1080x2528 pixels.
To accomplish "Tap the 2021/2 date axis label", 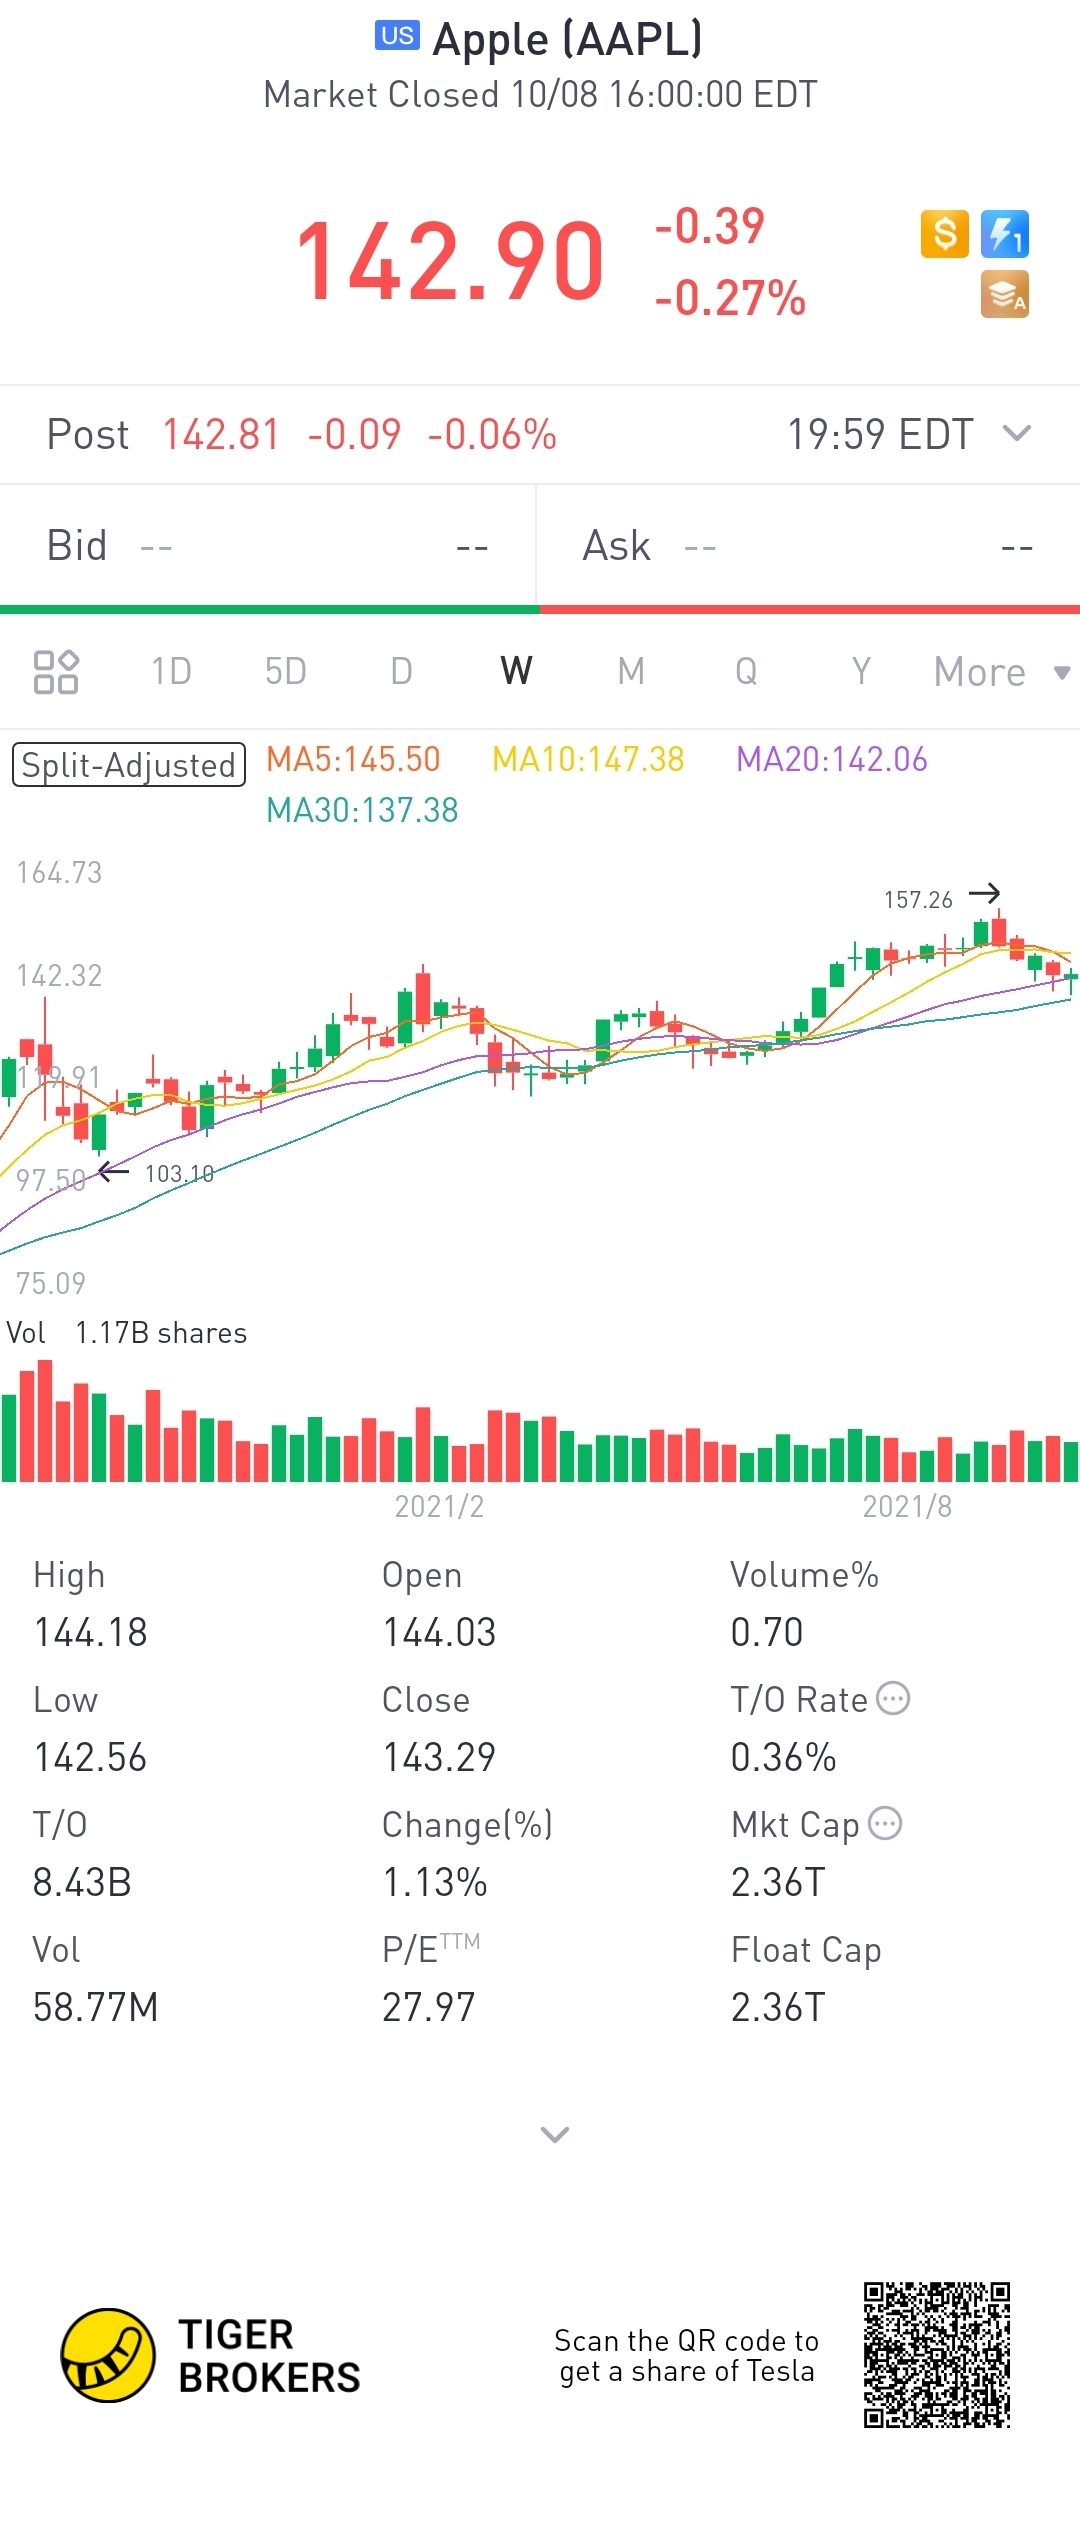I will point(439,1507).
